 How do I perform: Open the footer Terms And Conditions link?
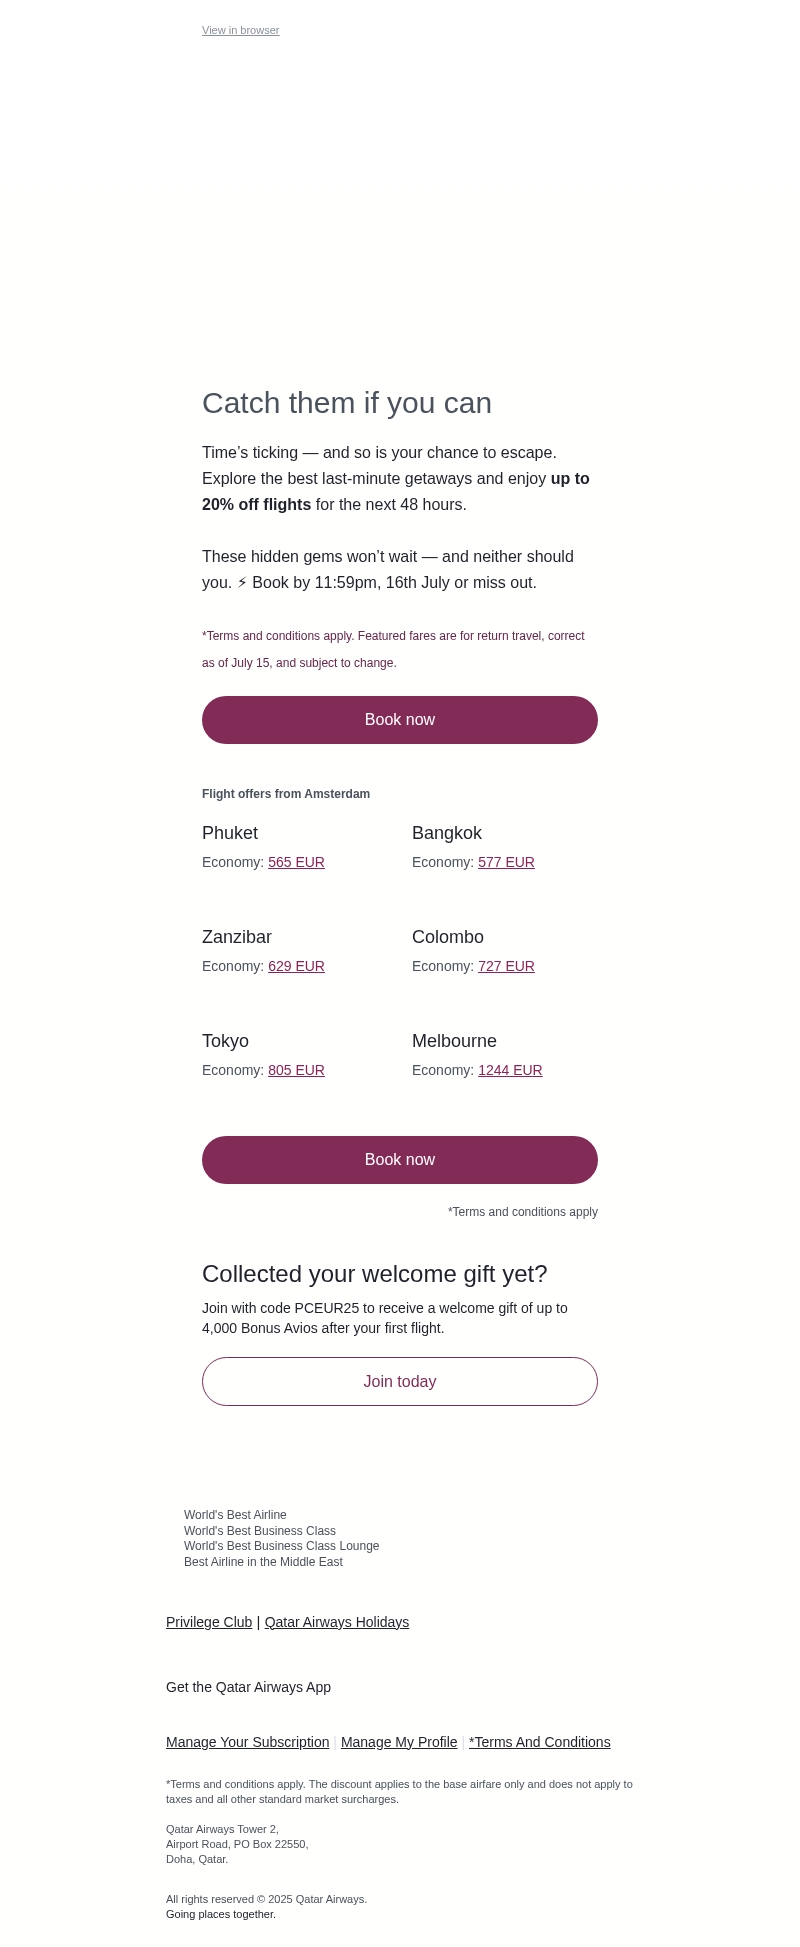[x=540, y=1742]
